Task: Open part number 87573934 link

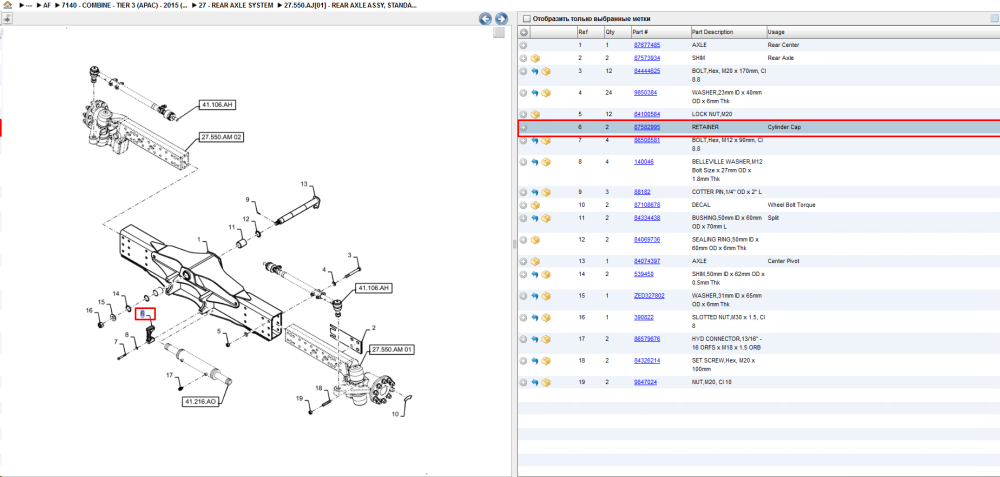Action: pyautogui.click(x=647, y=58)
